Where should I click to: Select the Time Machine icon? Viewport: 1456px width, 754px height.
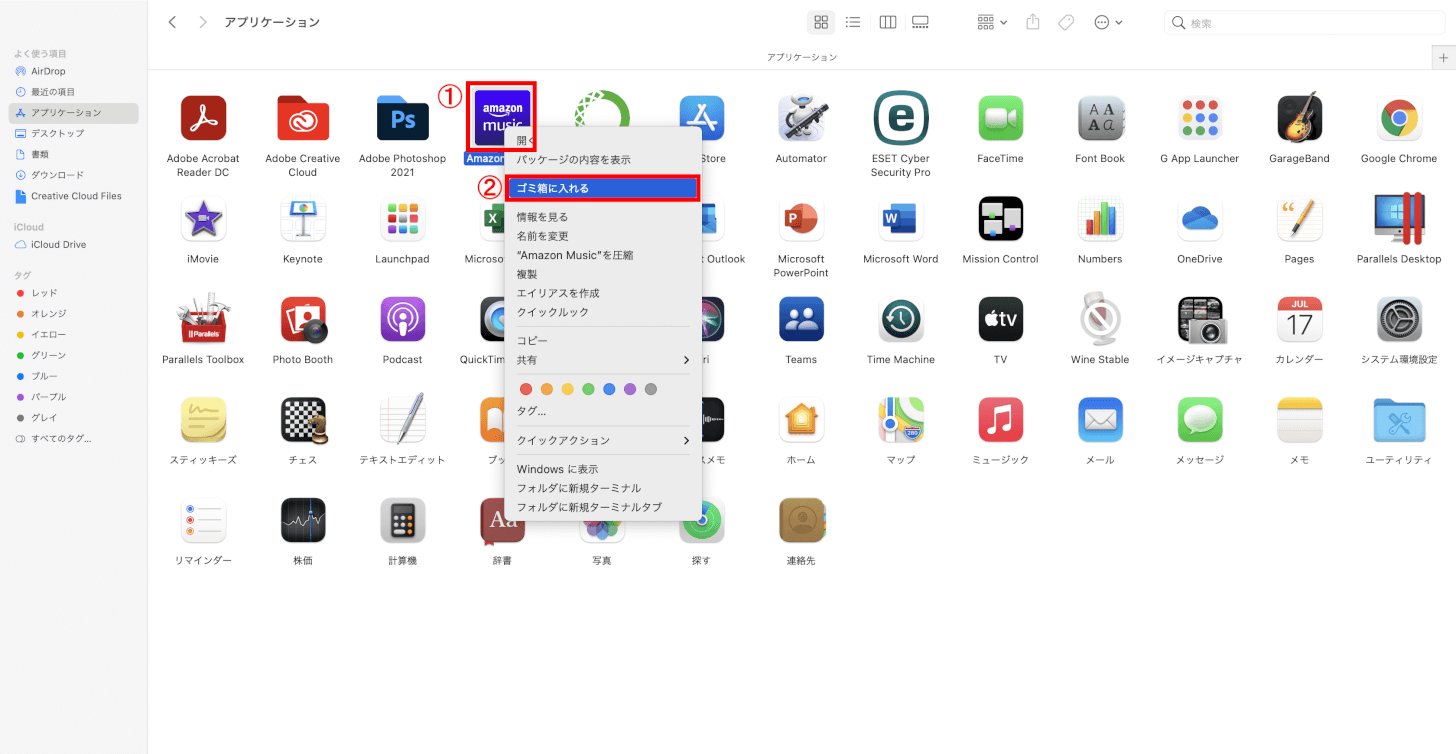[901, 319]
